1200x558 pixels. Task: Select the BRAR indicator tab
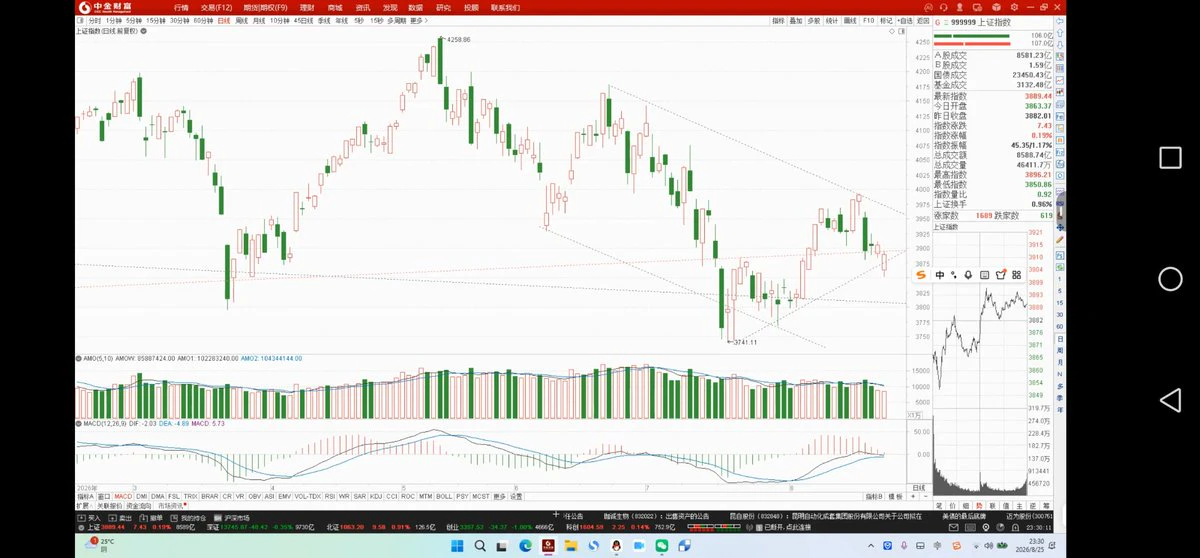(x=209, y=496)
